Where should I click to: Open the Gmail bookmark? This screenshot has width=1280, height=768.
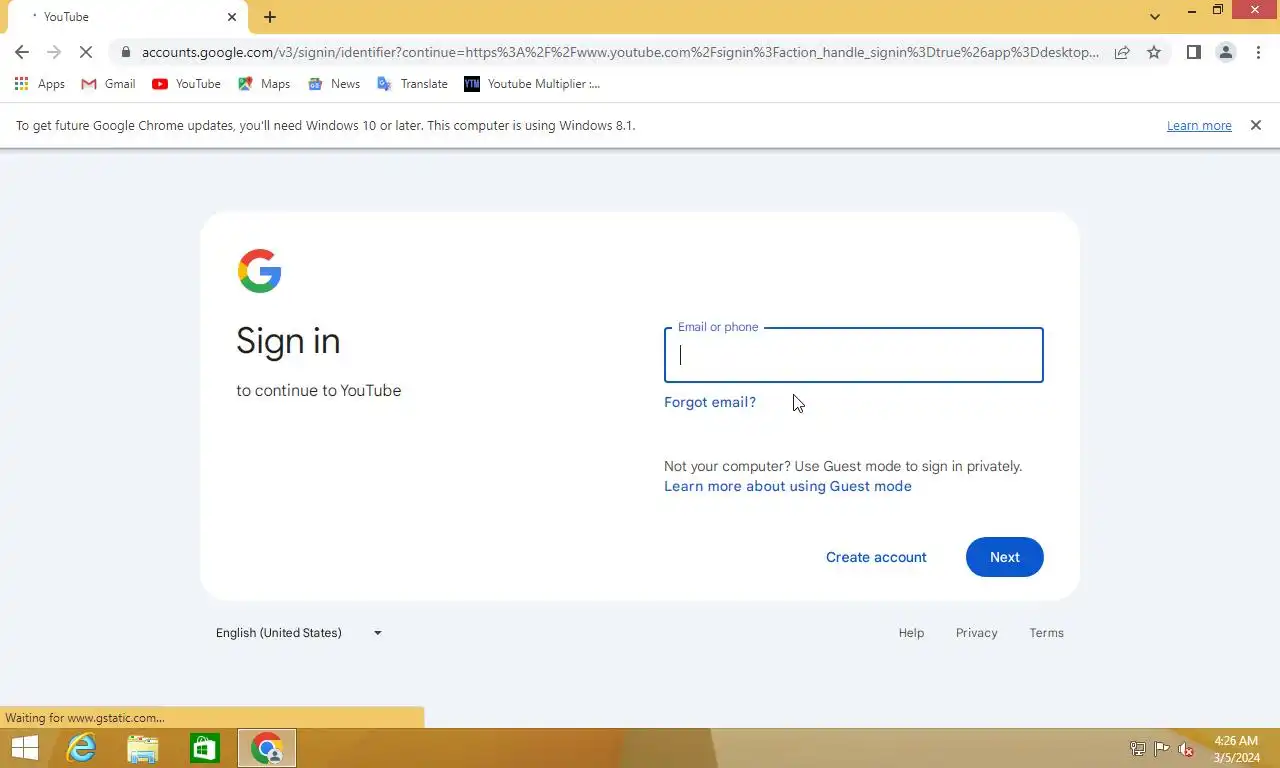(108, 84)
